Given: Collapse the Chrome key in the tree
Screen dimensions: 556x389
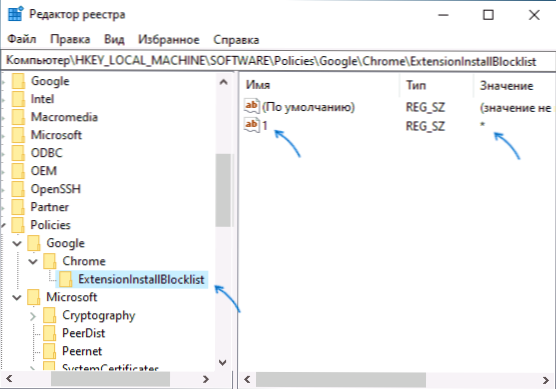Looking at the screenshot, I should point(33,261).
